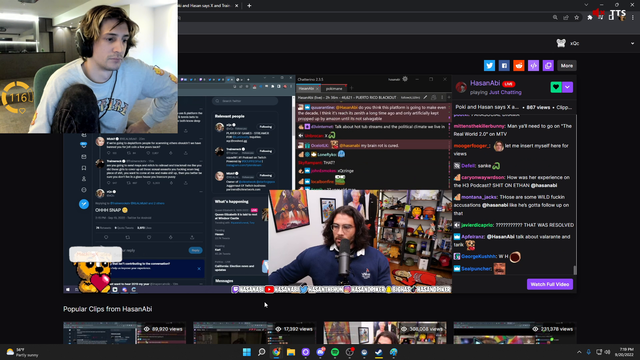640x360 pixels.
Task: Open the Partly sunny weather widget
Action: coord(22,352)
